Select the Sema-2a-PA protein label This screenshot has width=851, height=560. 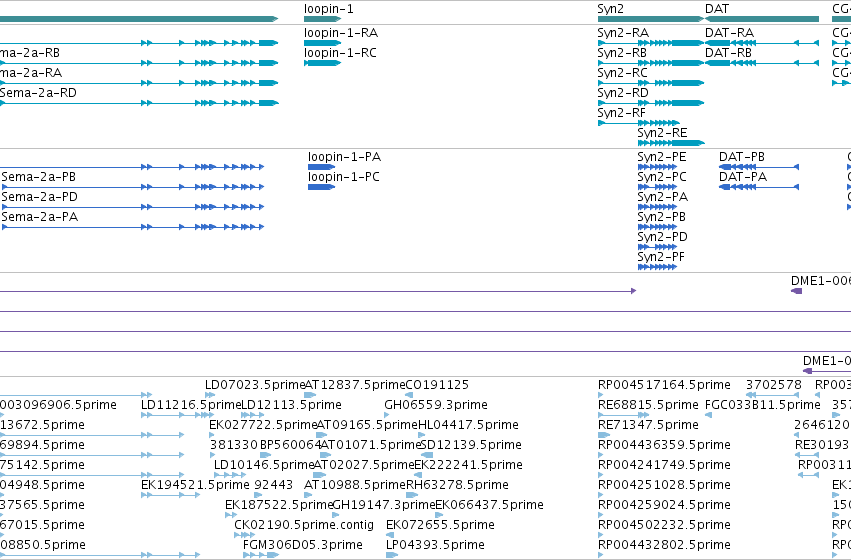40,217
